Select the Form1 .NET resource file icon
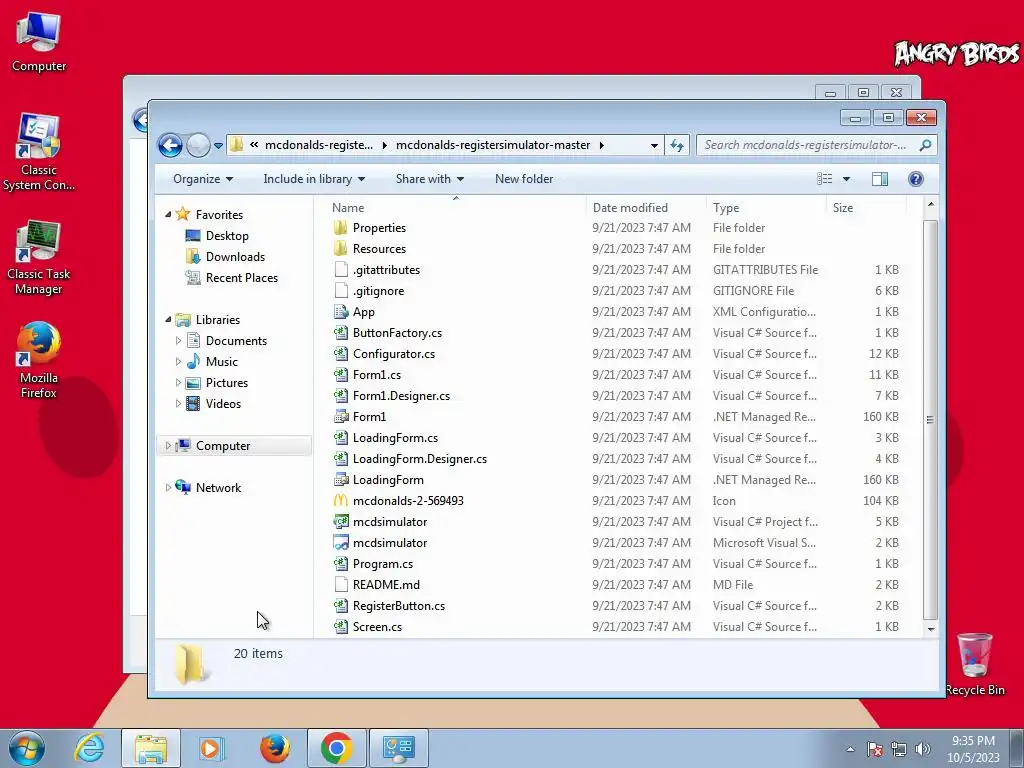 [341, 417]
